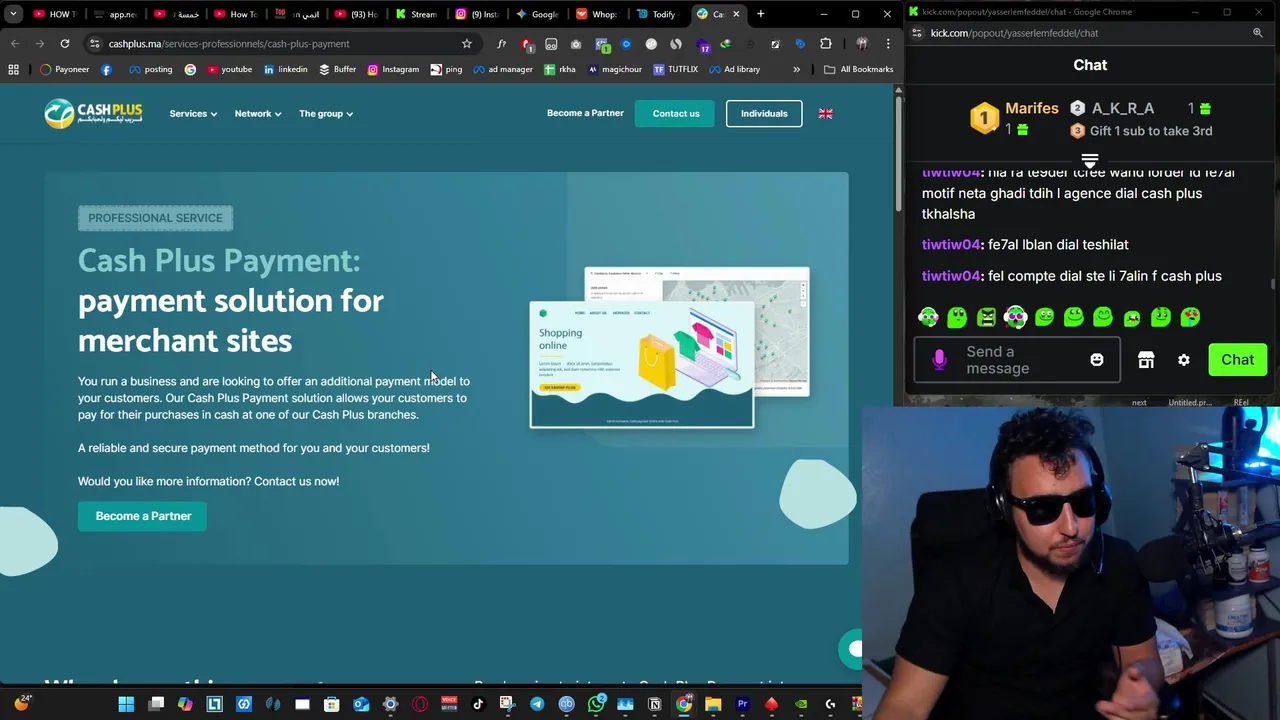Go back in browser history
The width and height of the screenshot is (1280, 720).
tap(15, 44)
